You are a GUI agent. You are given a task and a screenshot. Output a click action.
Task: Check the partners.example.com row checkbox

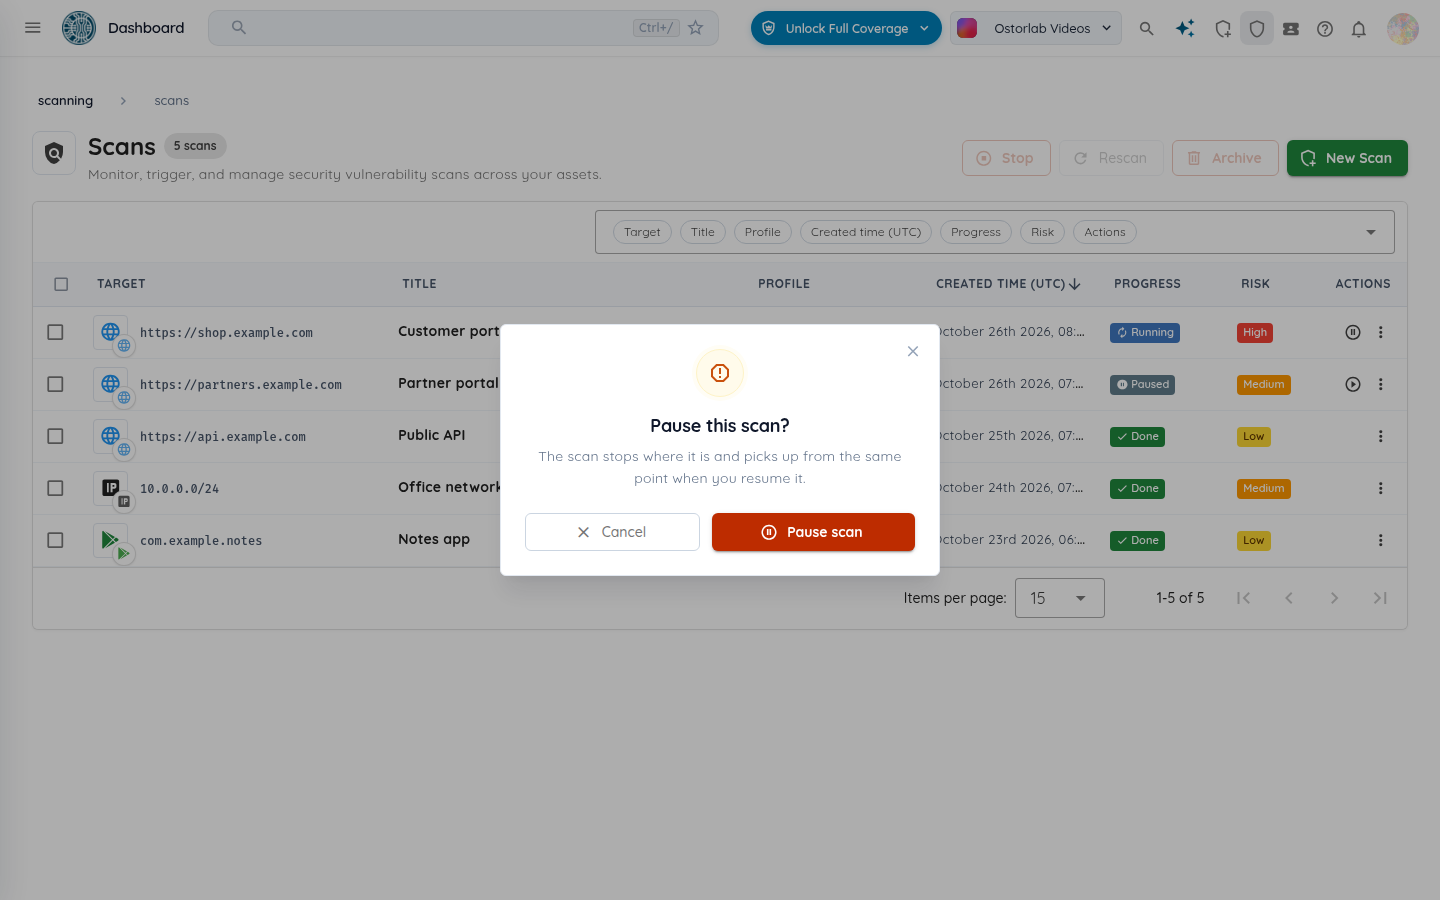(x=55, y=384)
